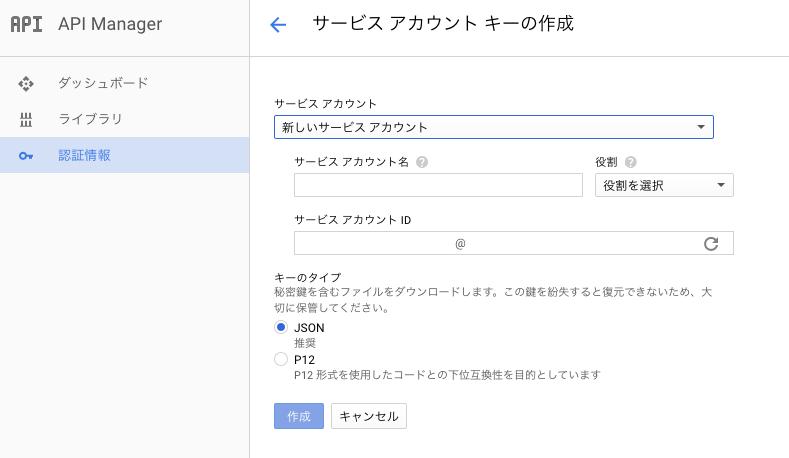Click the API logo icon

[x=27, y=24]
